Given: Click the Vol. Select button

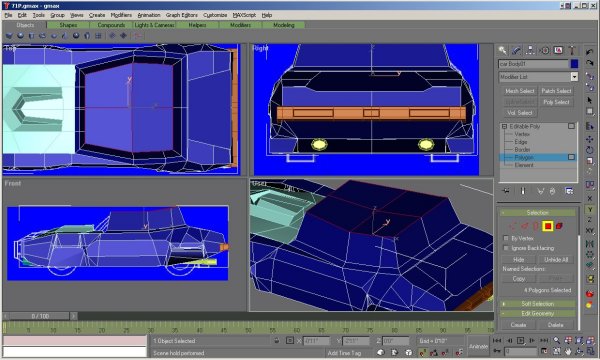Looking at the screenshot, I should (519, 113).
